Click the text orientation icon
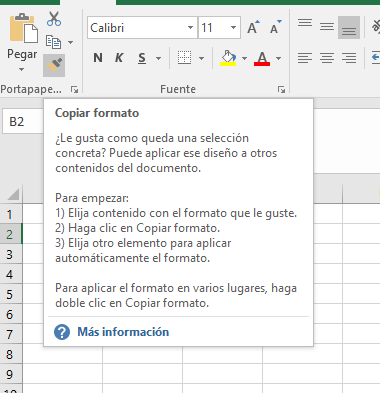Screen dimensions: 380x393 coord(376,27)
